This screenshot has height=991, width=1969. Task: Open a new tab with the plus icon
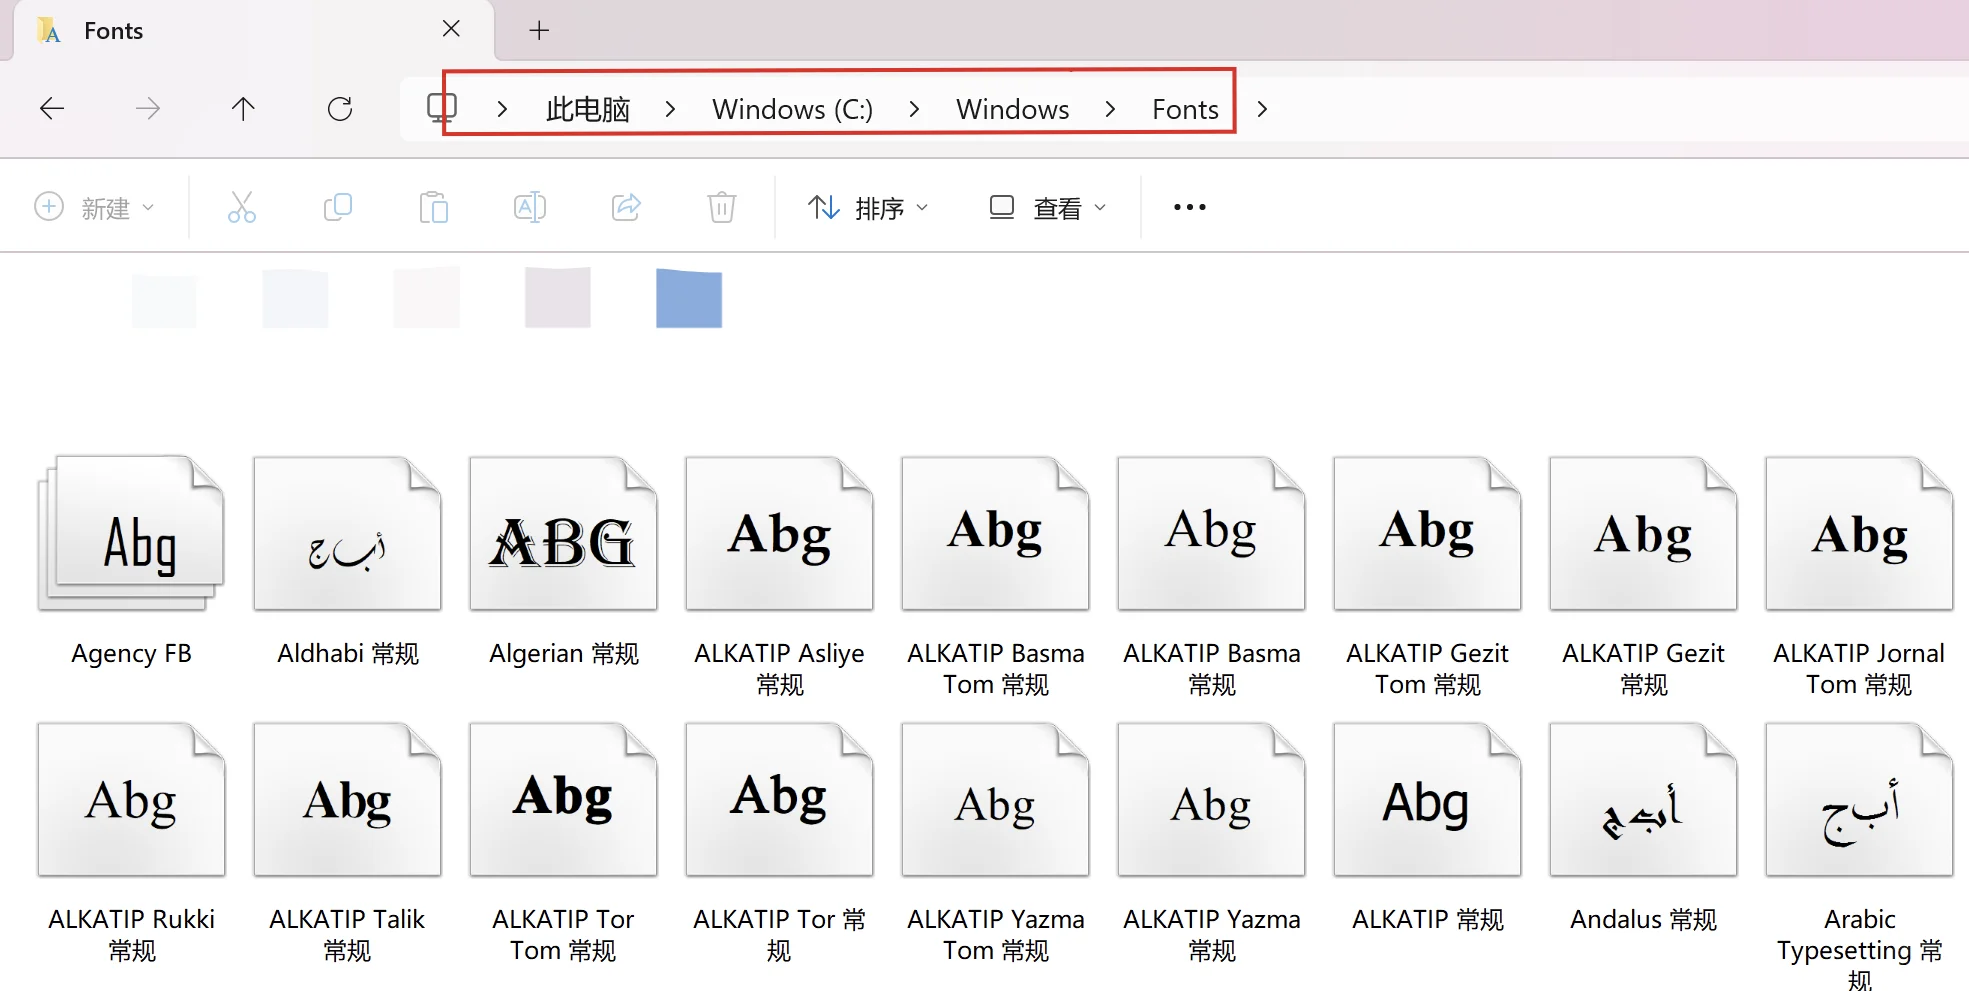(539, 30)
